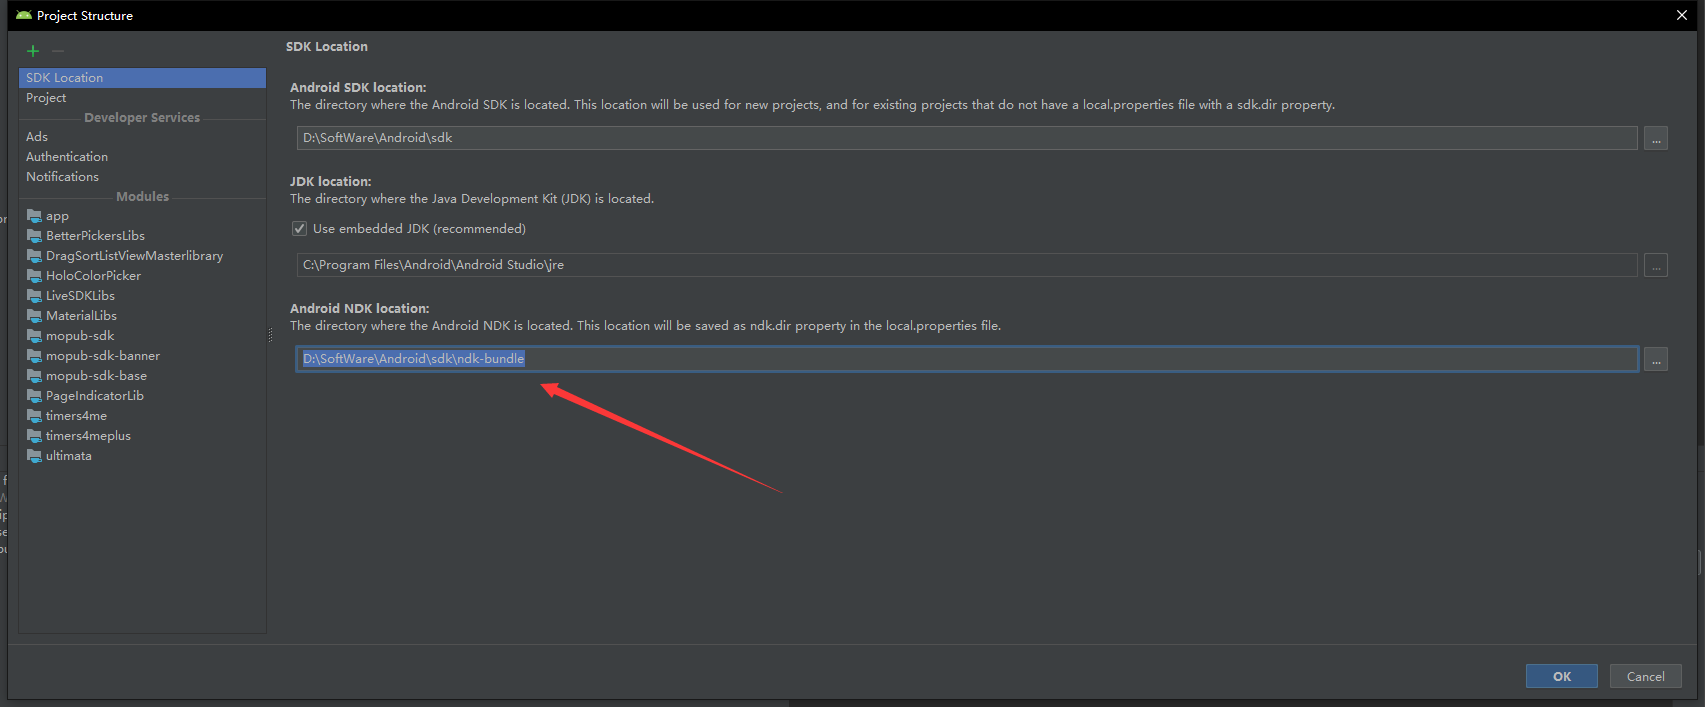Open Project settings section

click(142, 98)
